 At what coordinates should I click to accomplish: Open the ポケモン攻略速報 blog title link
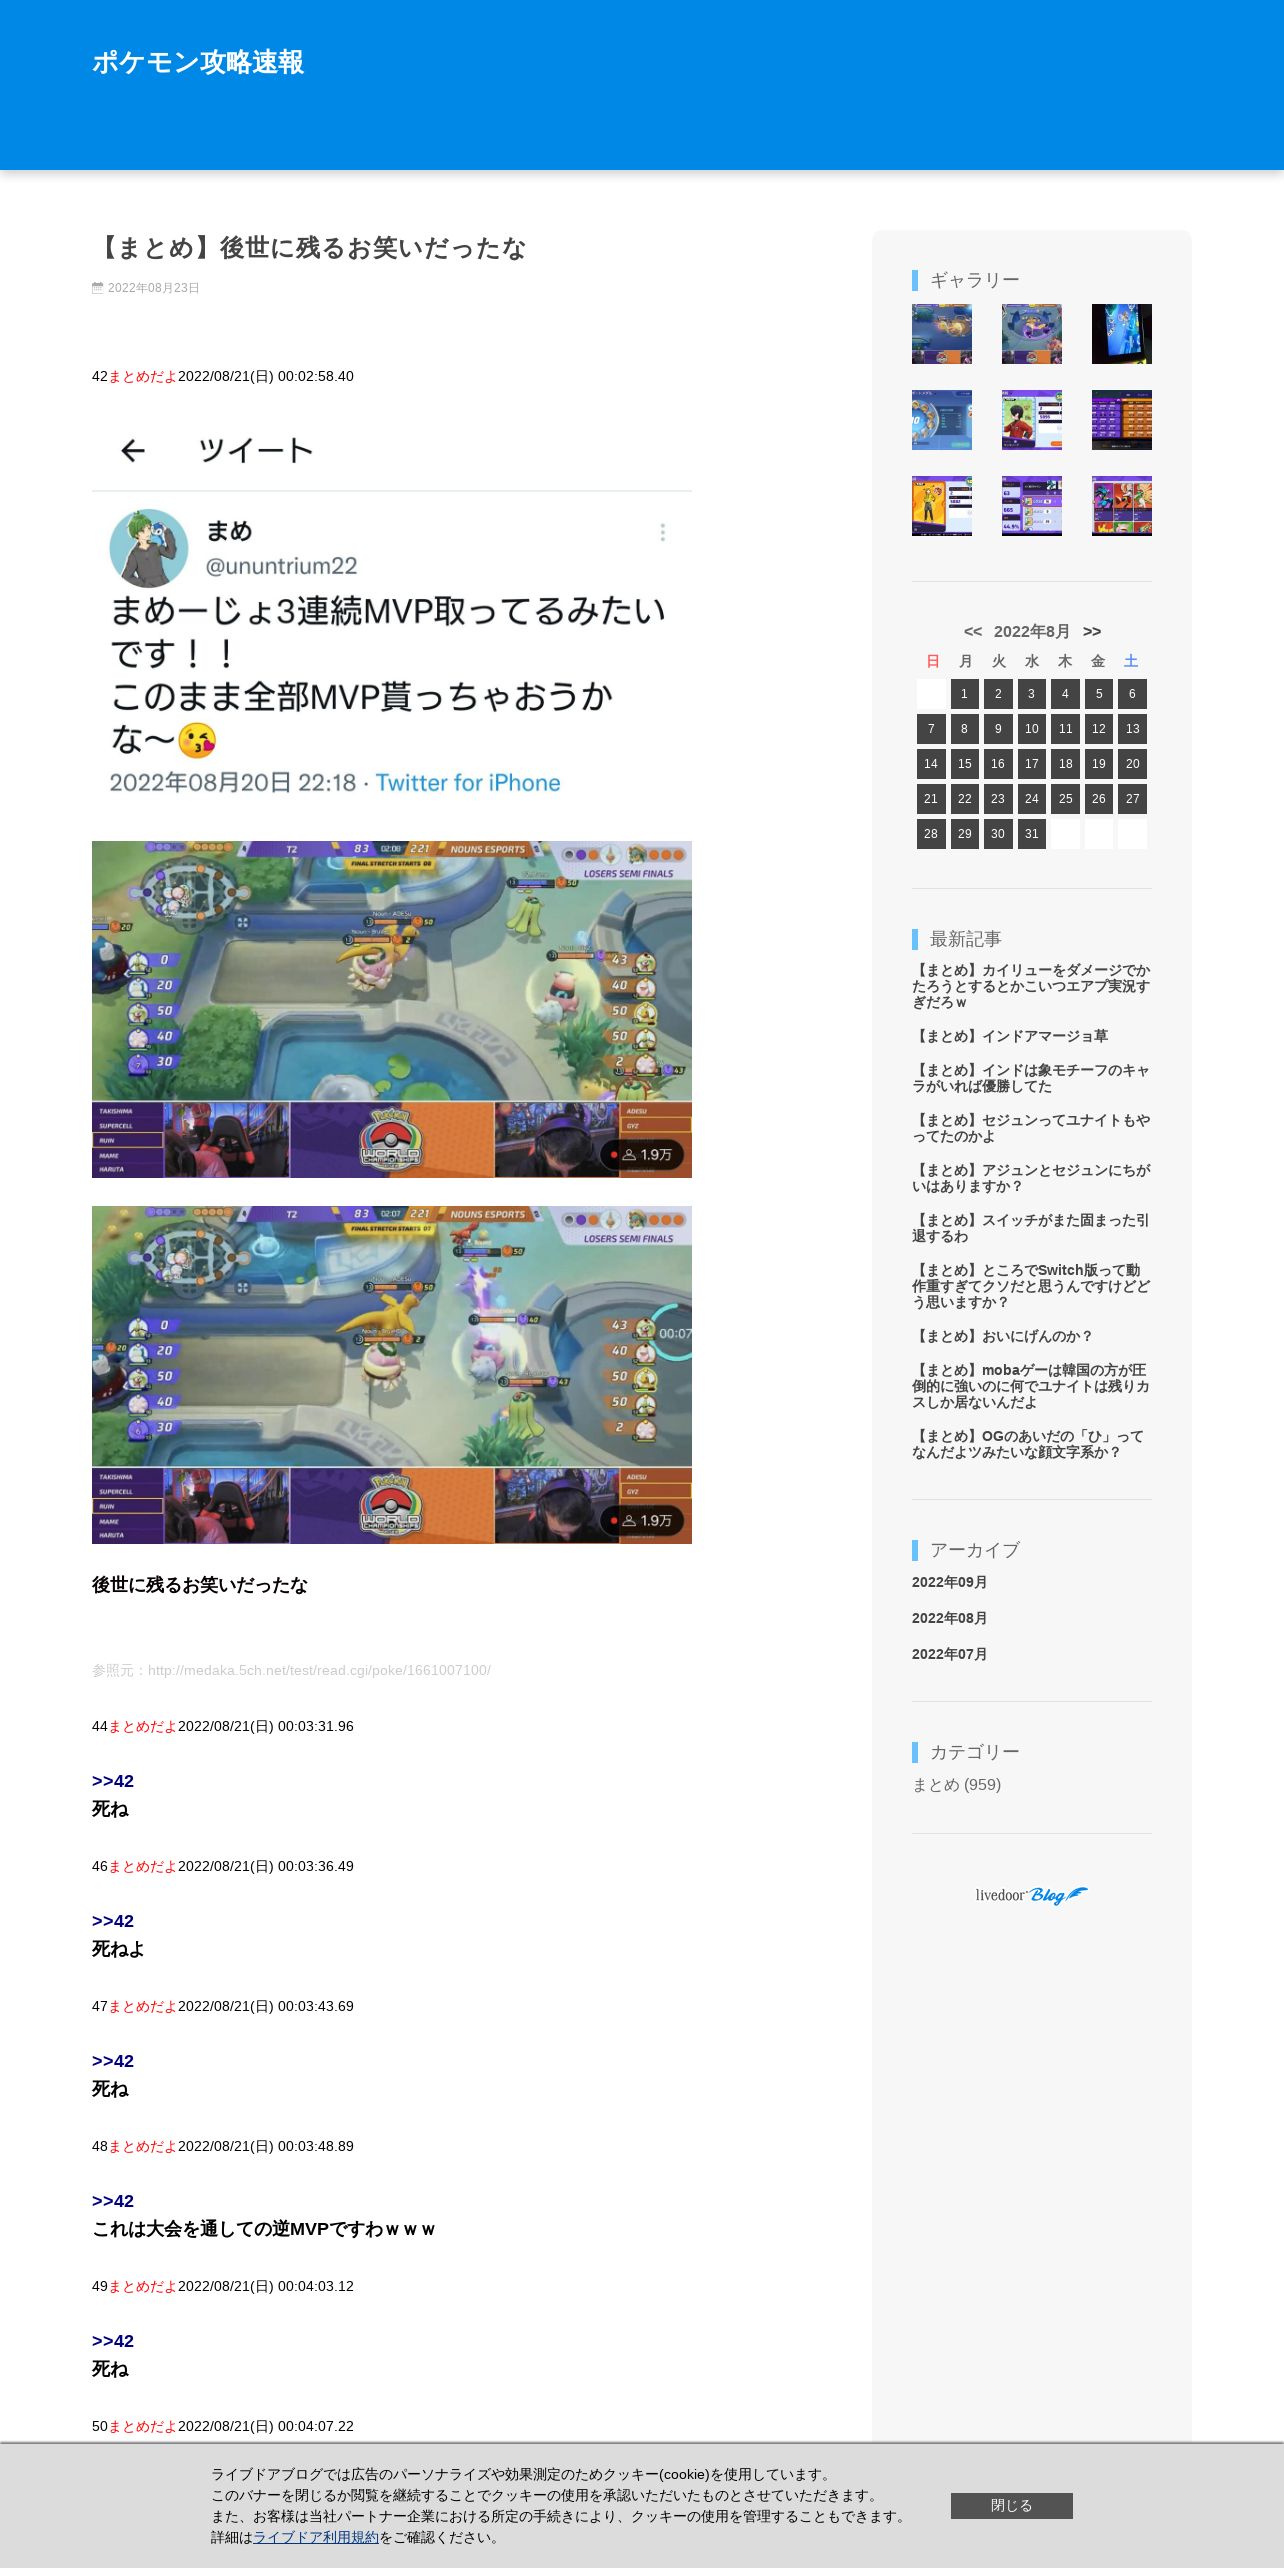pyautogui.click(x=198, y=62)
